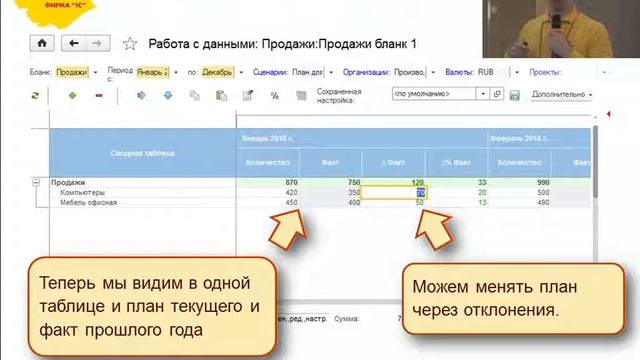Viewport: 640px width, 360px height.
Task: Open the Проекты dropdown arrow
Action: pos(604,72)
